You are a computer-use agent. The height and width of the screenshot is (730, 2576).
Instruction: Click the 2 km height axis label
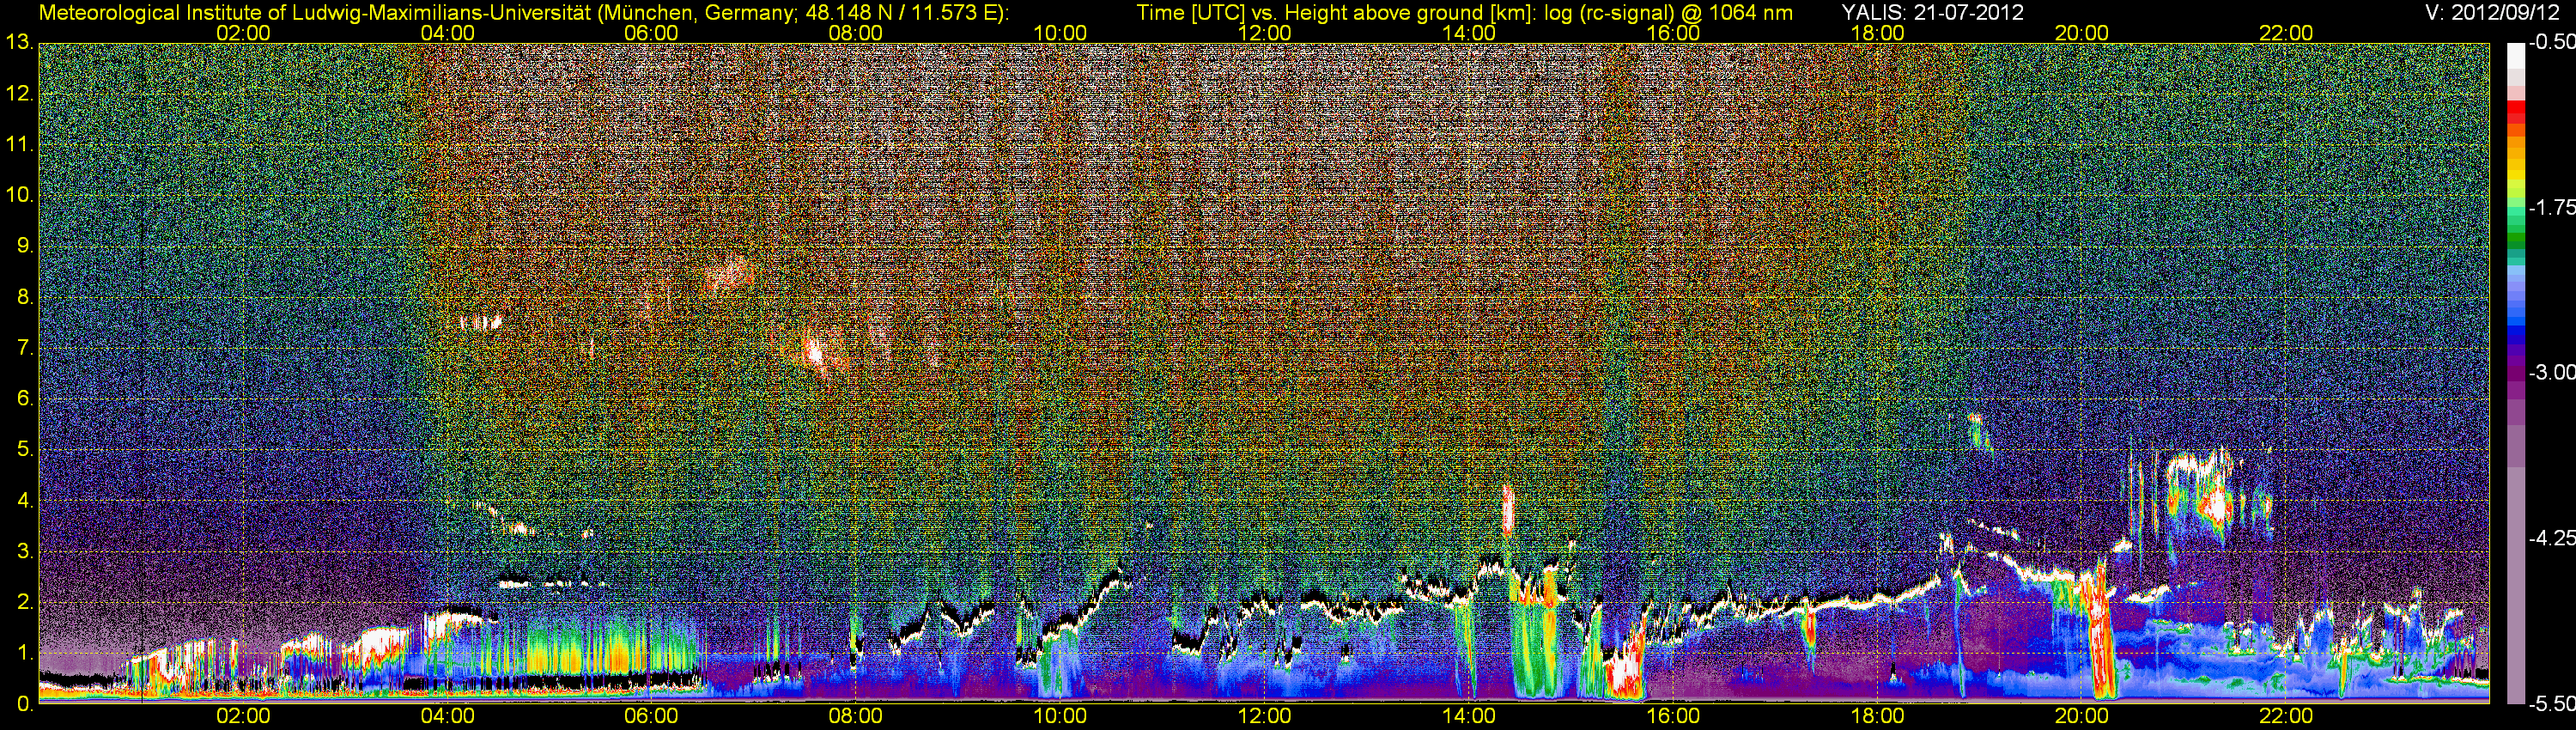click(x=25, y=603)
